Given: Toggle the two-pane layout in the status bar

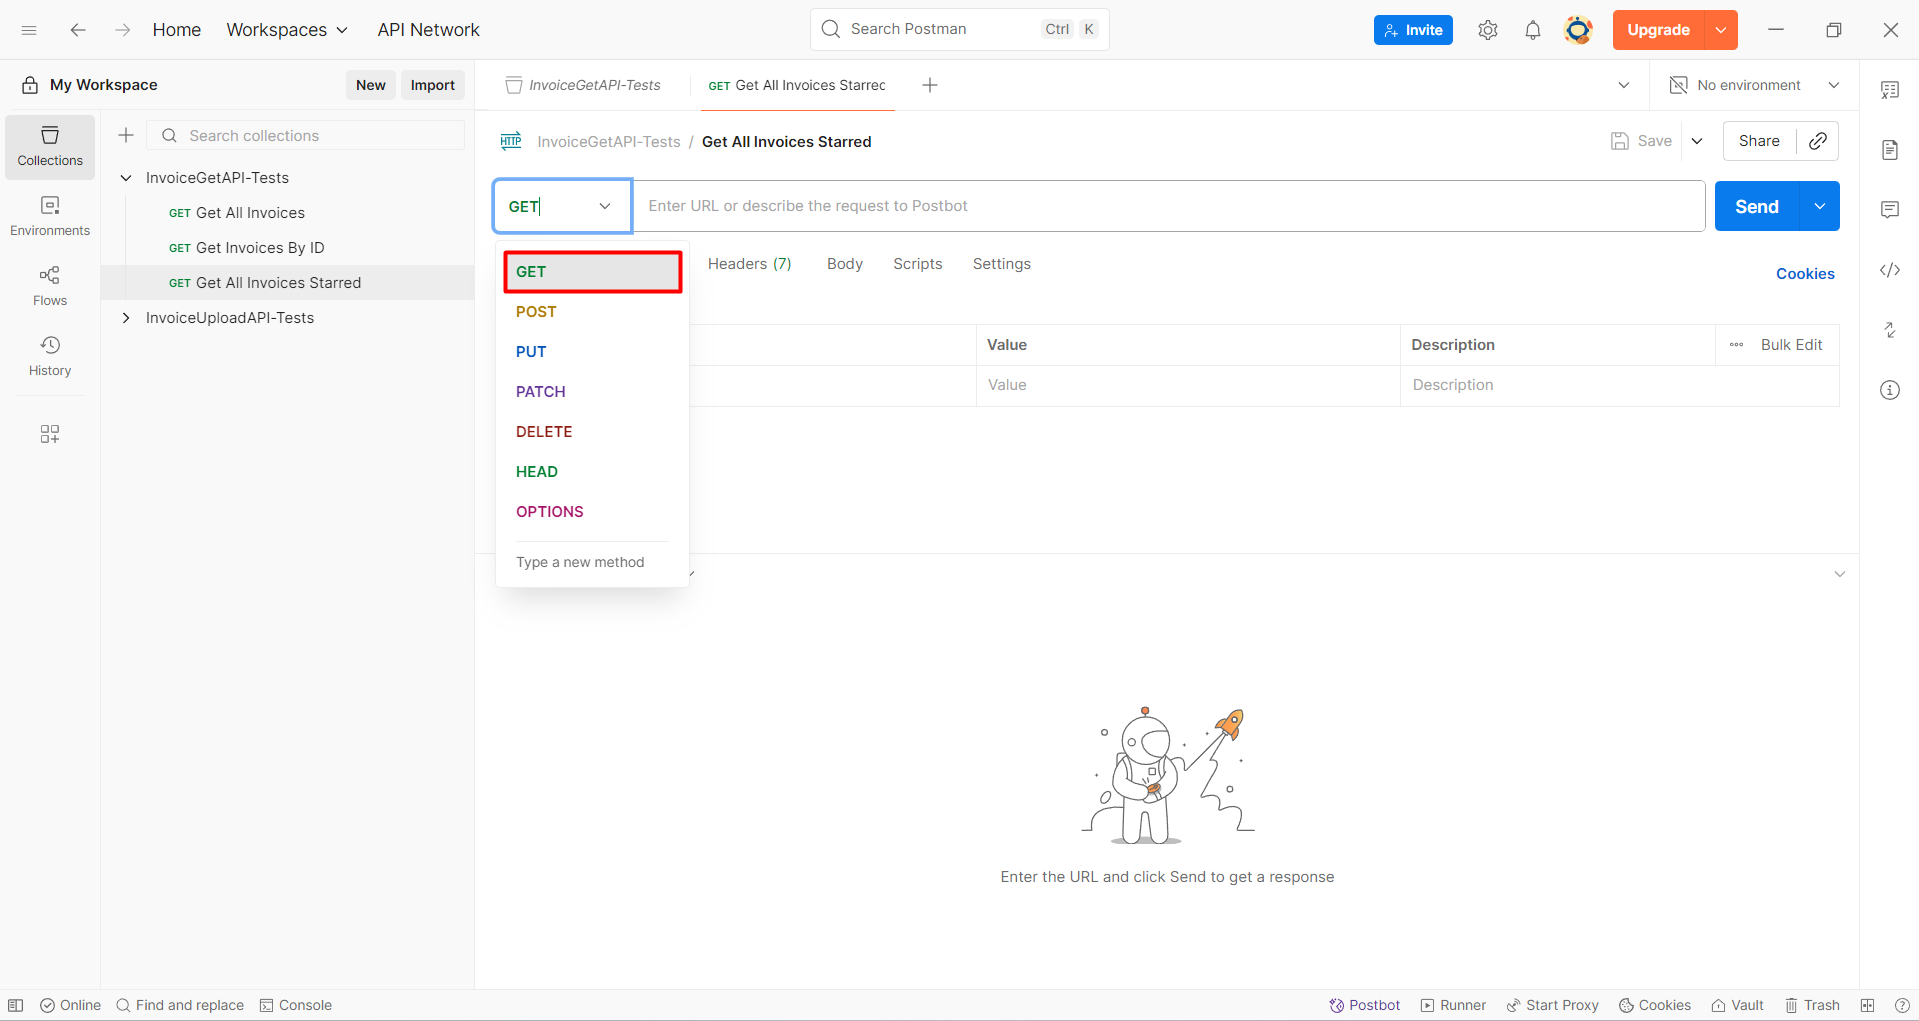Looking at the screenshot, I should tap(1866, 1005).
